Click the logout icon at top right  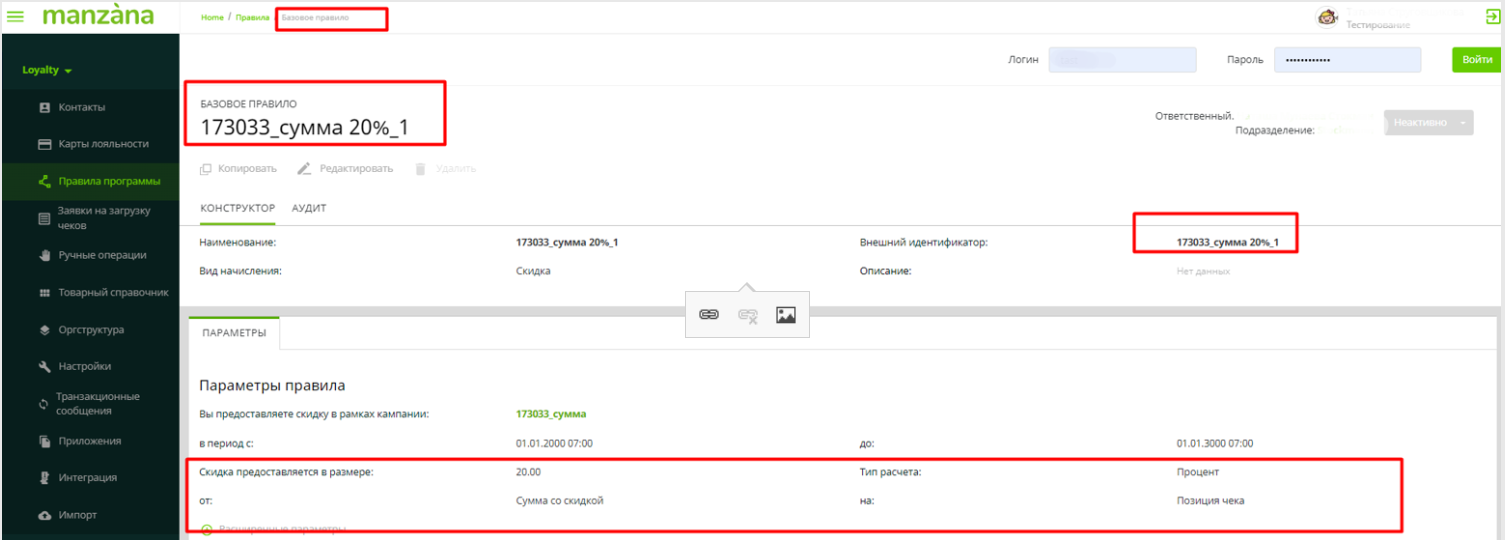tap(1492, 16)
